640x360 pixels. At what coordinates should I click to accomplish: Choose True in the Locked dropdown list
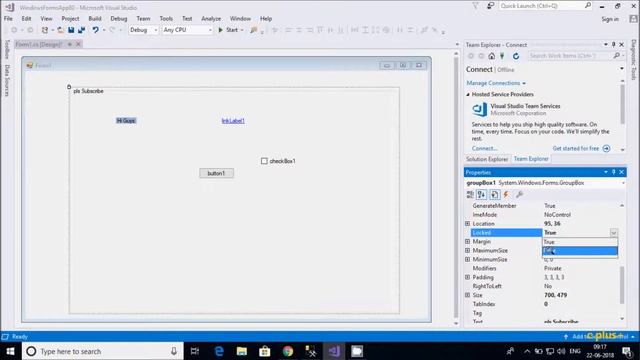point(580,242)
